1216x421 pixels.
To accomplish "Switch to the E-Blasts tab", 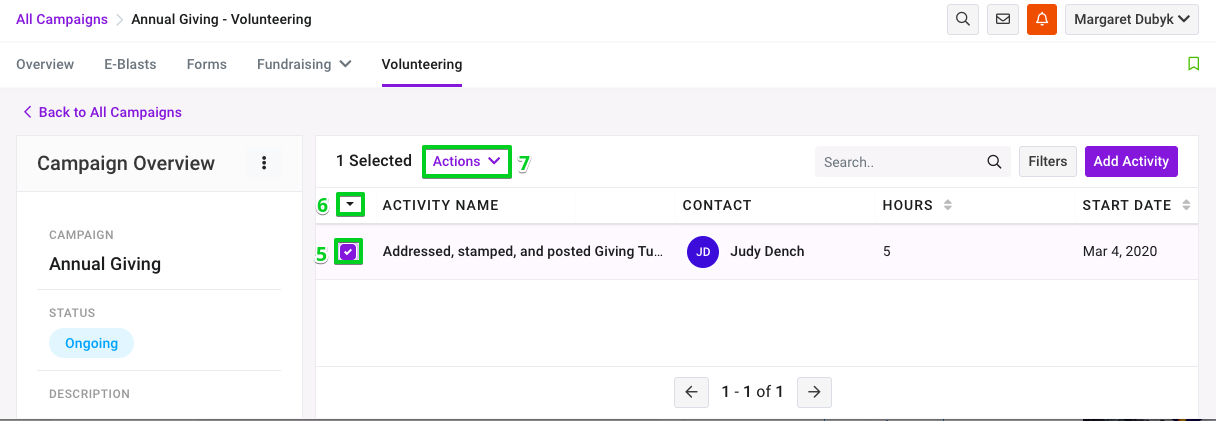I will click(130, 64).
